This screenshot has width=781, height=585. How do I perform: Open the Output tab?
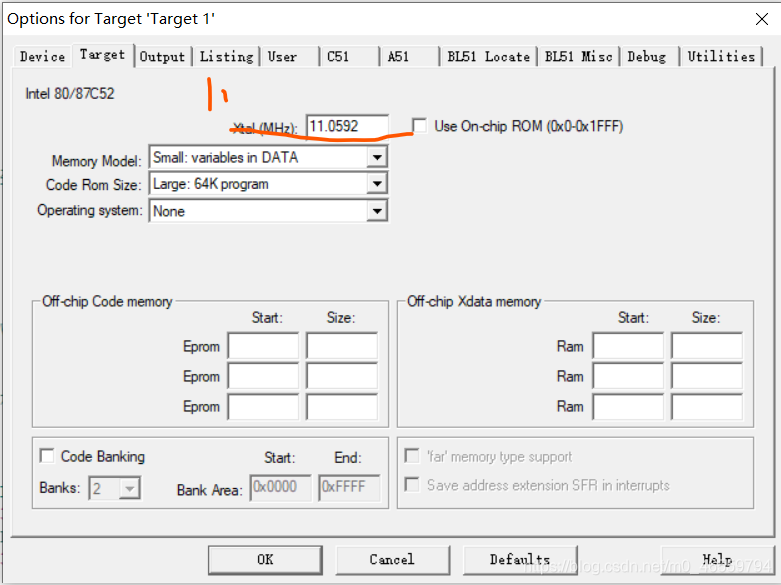click(x=162, y=57)
